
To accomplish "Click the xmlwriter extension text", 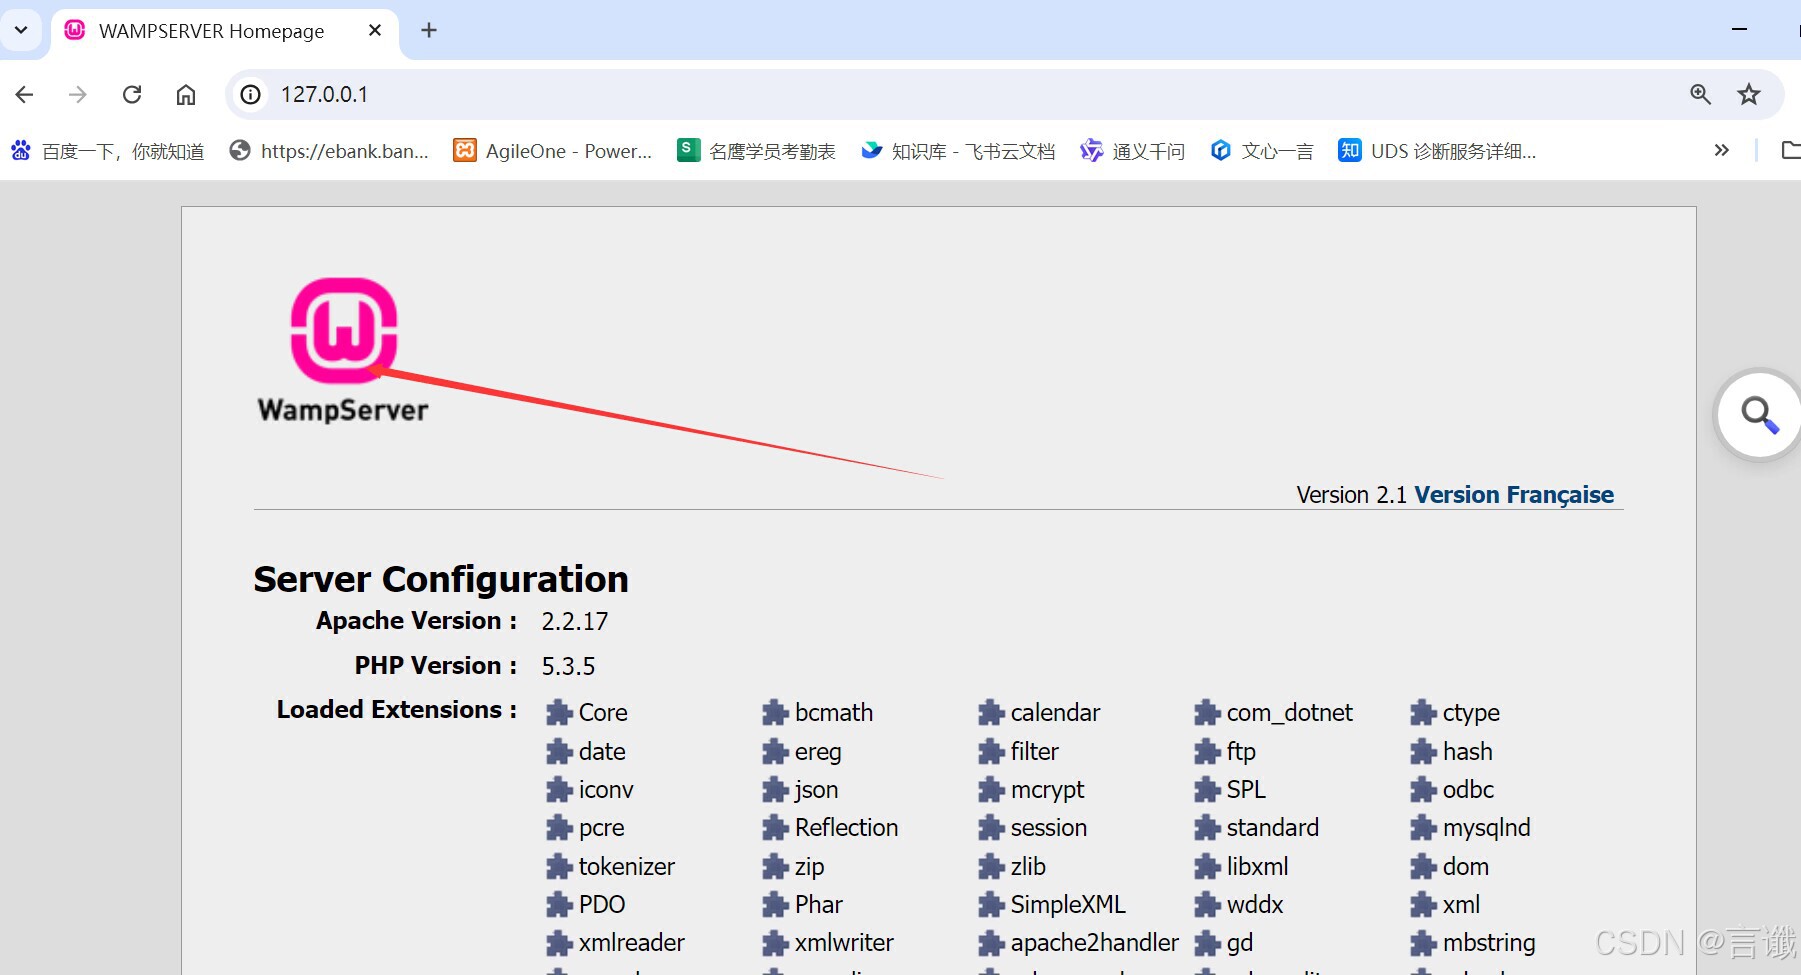I will 844,943.
